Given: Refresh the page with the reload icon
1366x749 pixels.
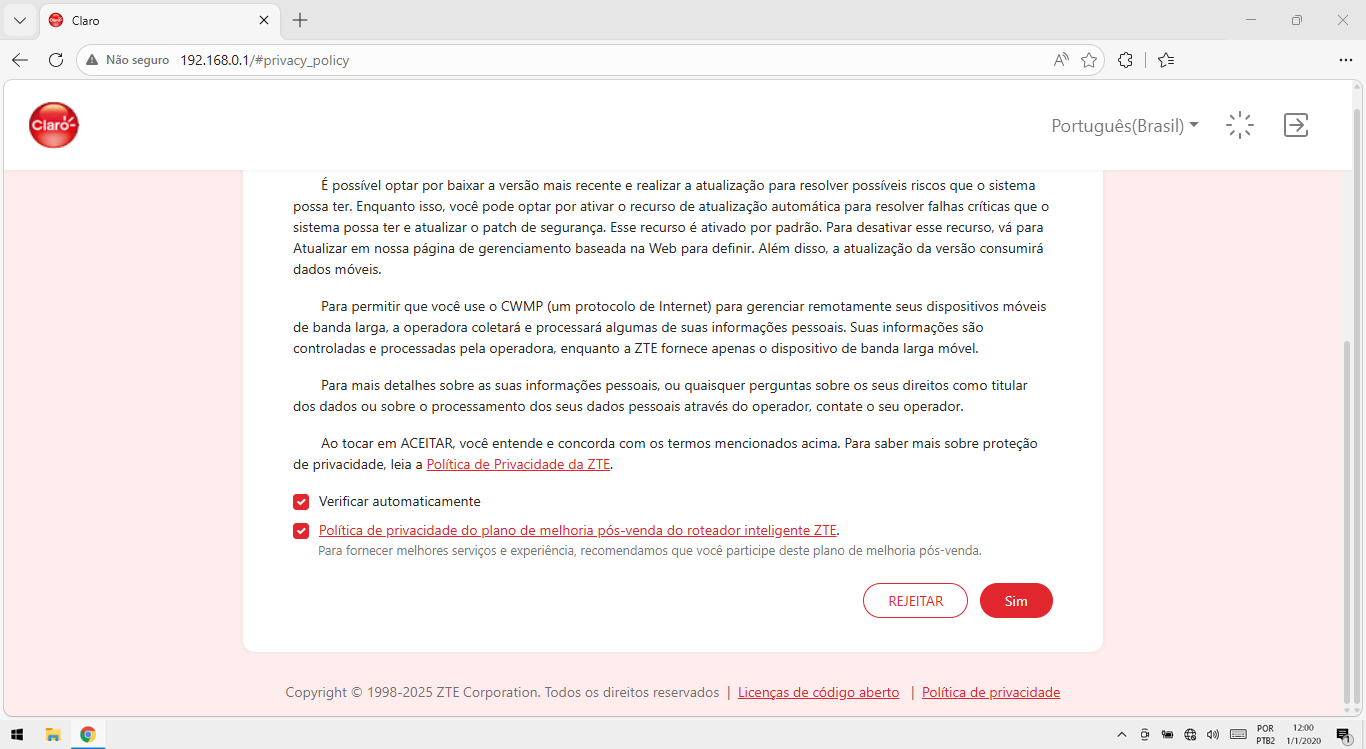Looking at the screenshot, I should point(56,60).
